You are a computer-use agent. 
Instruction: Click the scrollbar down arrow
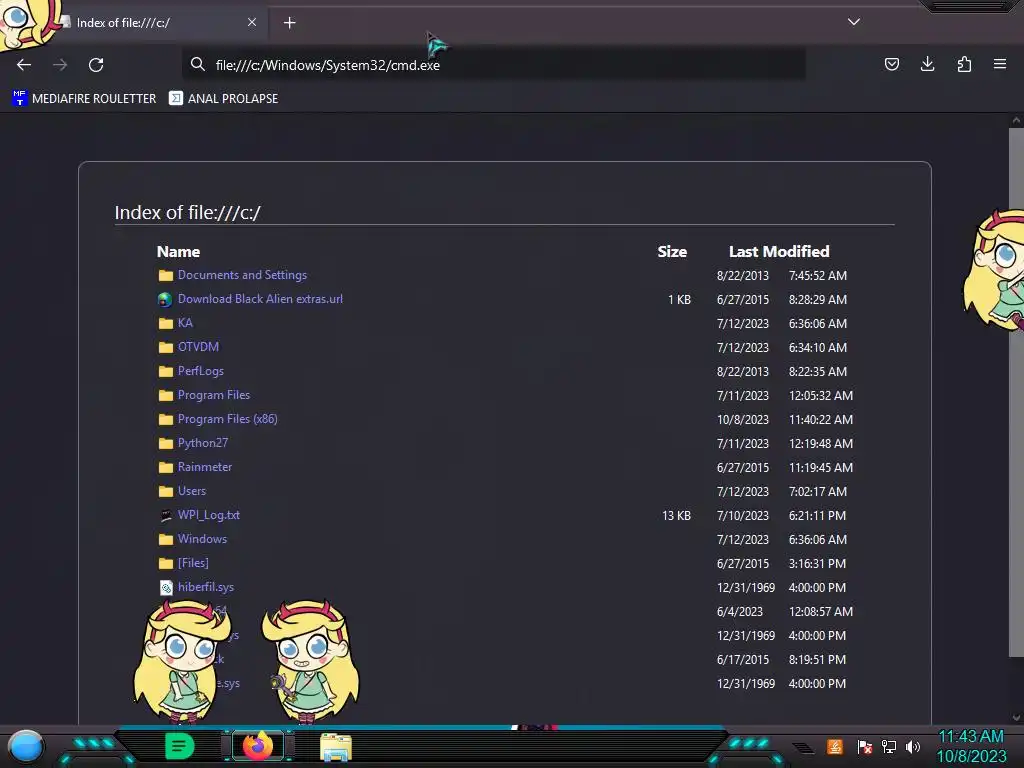pyautogui.click(x=1016, y=717)
